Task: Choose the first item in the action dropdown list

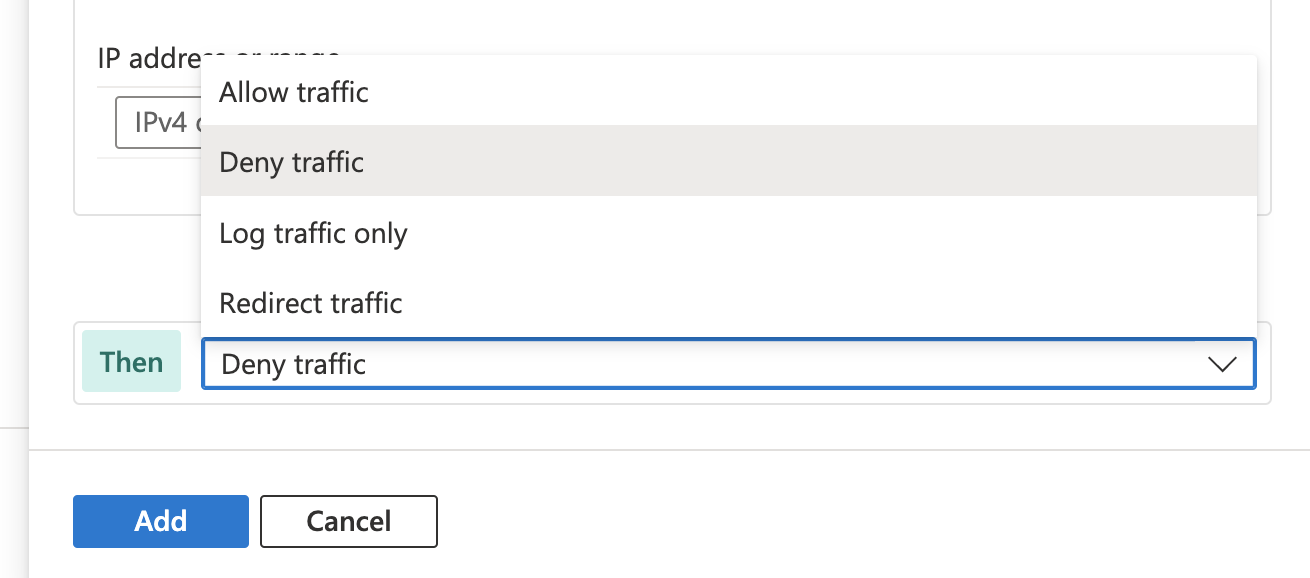Action: (294, 93)
